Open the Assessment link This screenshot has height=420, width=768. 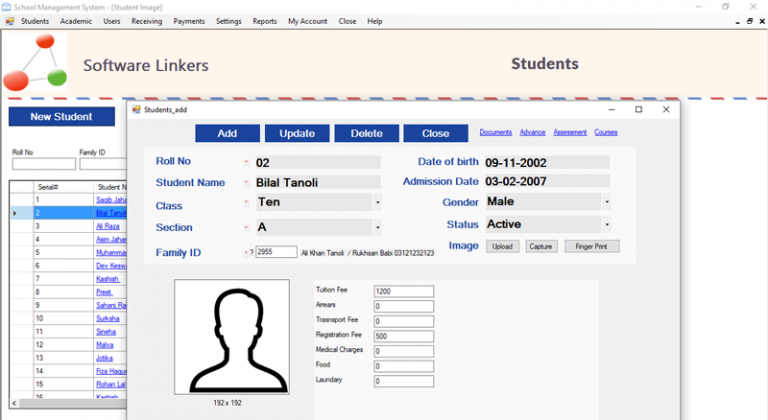[x=570, y=132]
